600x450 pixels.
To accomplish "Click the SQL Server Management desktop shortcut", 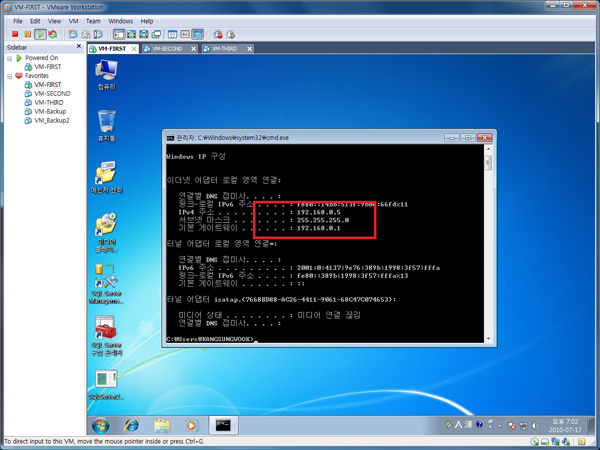I will 106,284.
